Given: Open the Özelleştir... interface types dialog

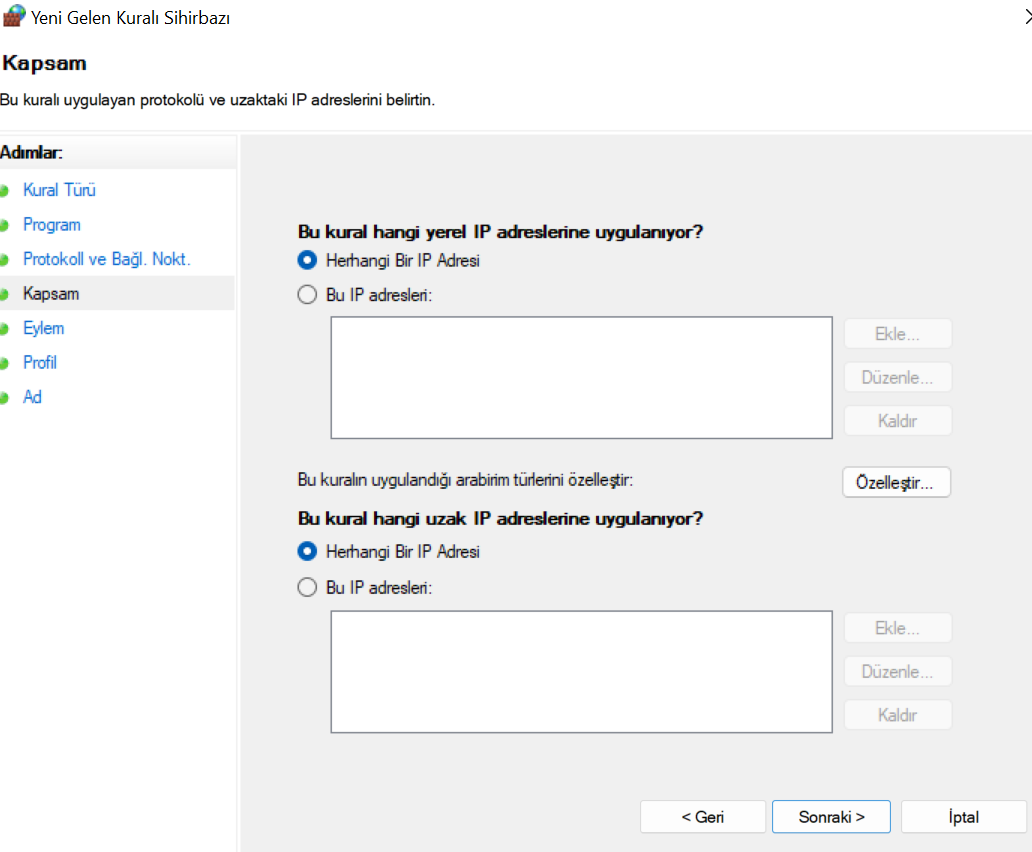Looking at the screenshot, I should point(896,482).
